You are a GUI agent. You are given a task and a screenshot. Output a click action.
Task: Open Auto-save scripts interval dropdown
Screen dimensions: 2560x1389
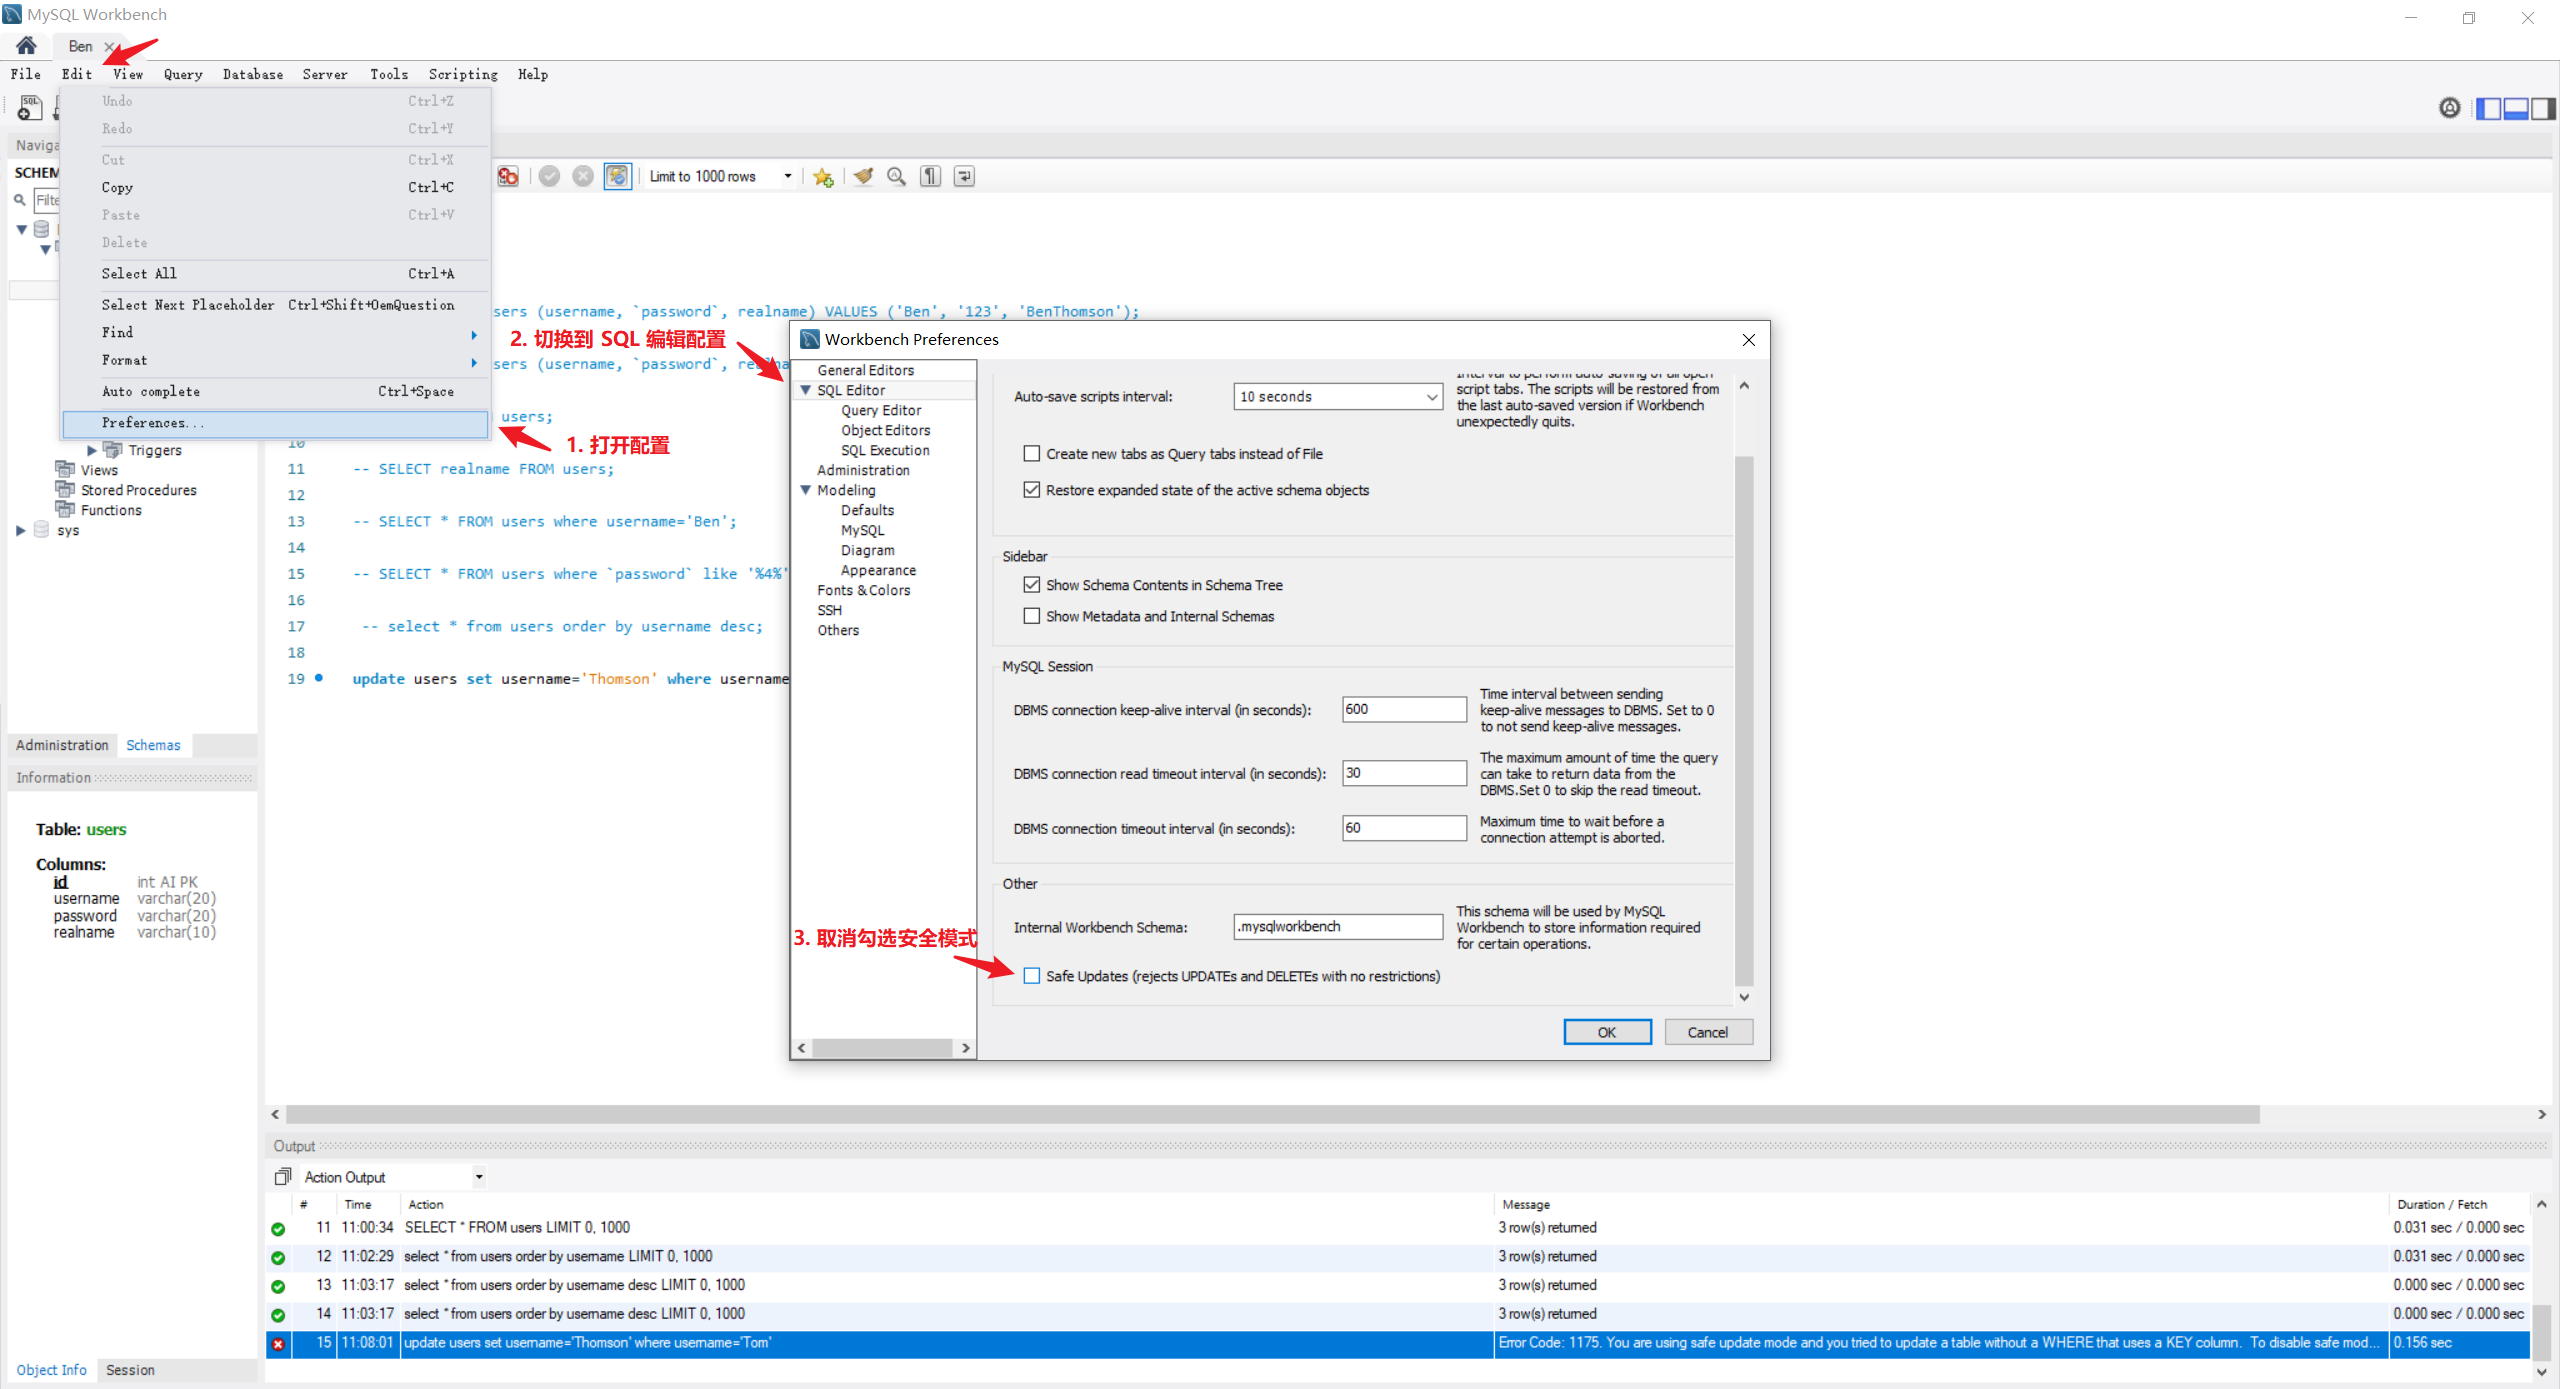coord(1338,397)
